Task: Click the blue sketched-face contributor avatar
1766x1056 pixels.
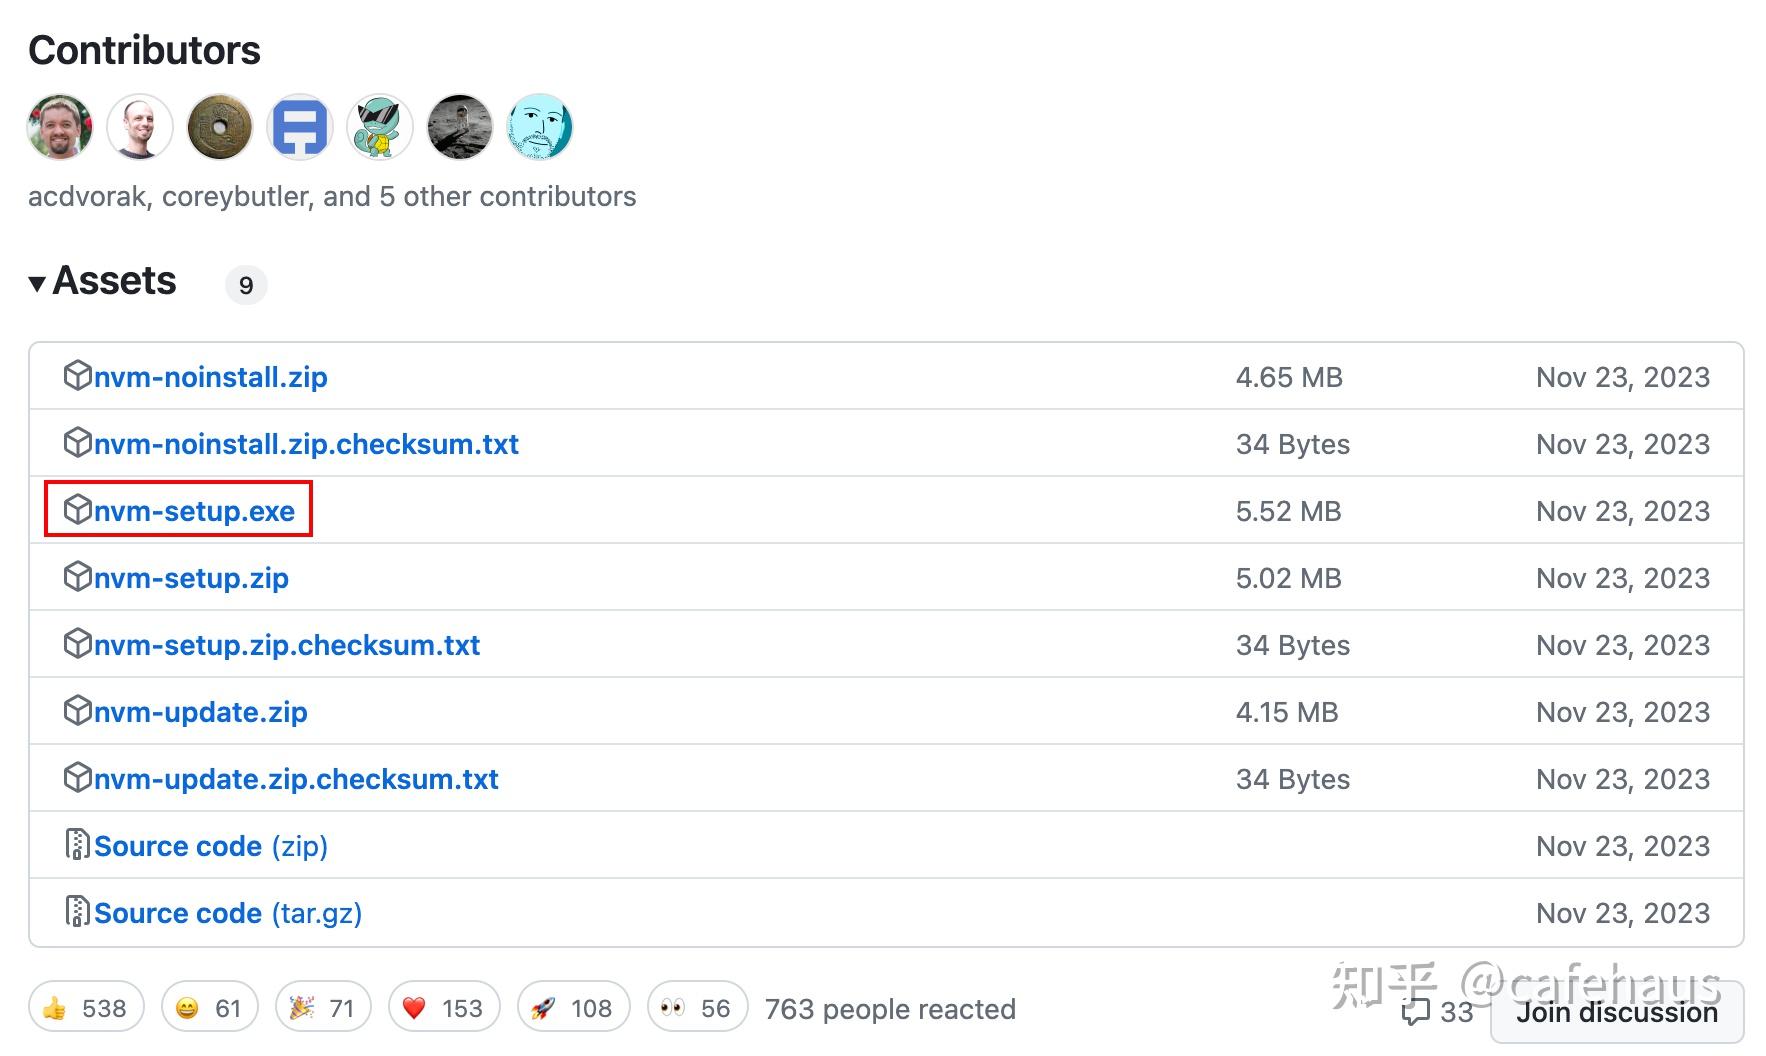Action: 539,127
